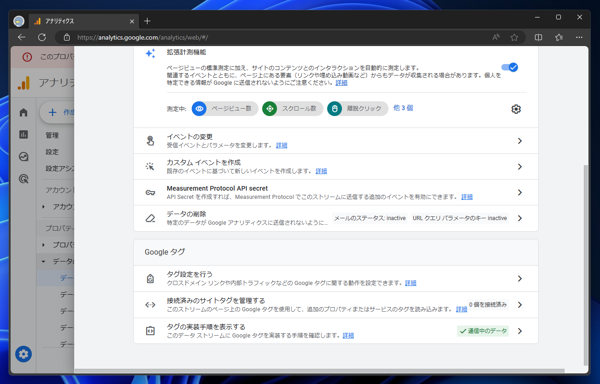Expand タグの実装手順を表示する chevron
The width and height of the screenshot is (600, 384).
(x=520, y=331)
